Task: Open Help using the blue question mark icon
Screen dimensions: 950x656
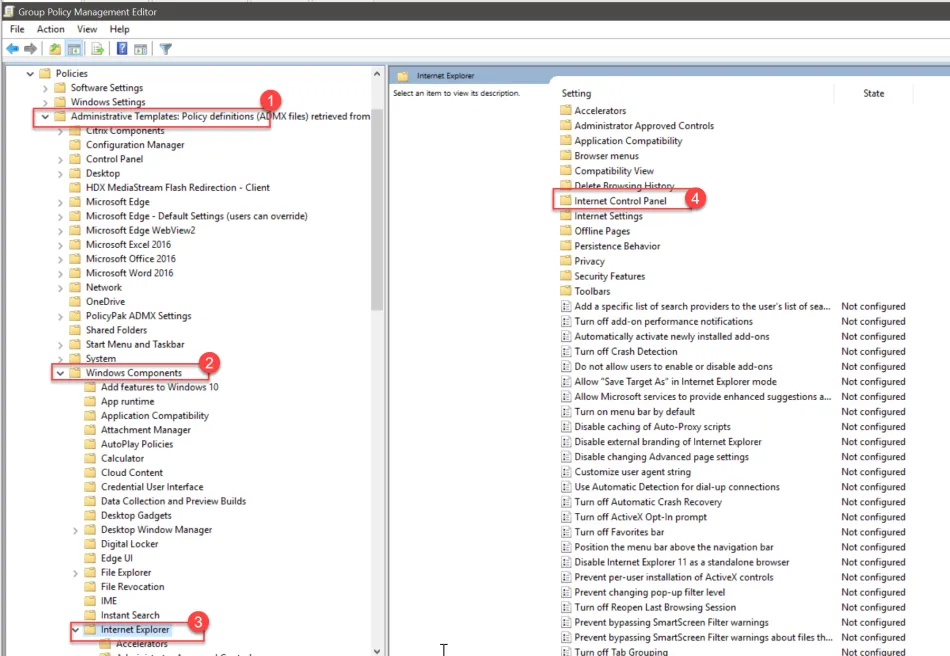Action: coord(122,49)
